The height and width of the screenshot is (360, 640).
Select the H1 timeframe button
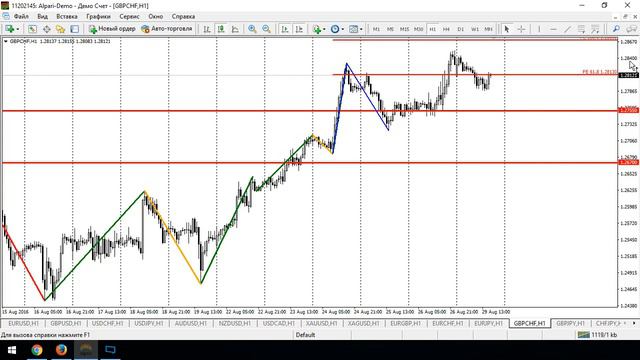pos(433,29)
